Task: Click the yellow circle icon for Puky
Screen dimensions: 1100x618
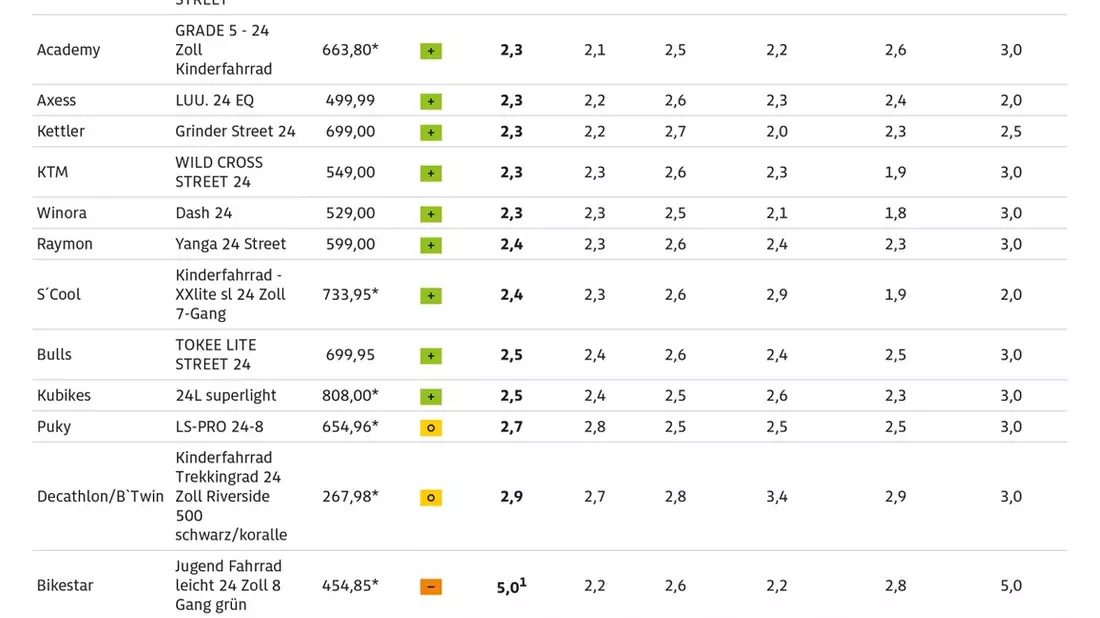Action: tap(431, 427)
